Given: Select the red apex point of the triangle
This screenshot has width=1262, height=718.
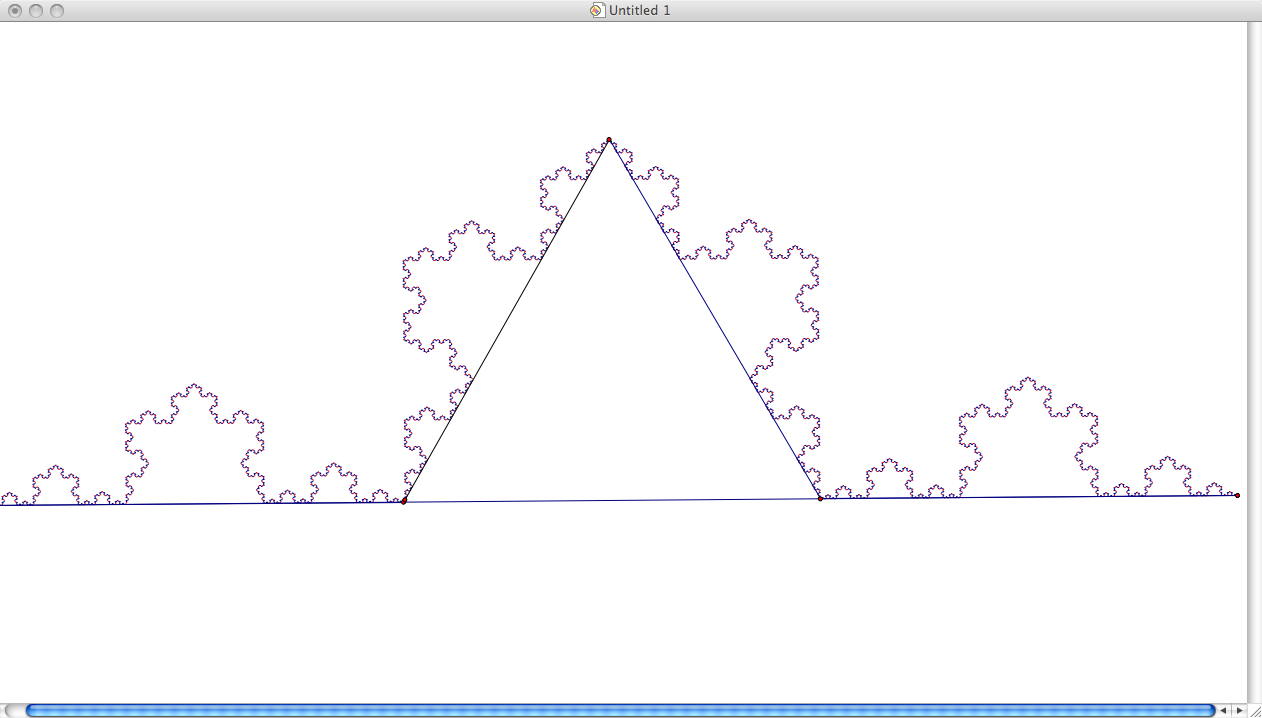Looking at the screenshot, I should [x=608, y=140].
